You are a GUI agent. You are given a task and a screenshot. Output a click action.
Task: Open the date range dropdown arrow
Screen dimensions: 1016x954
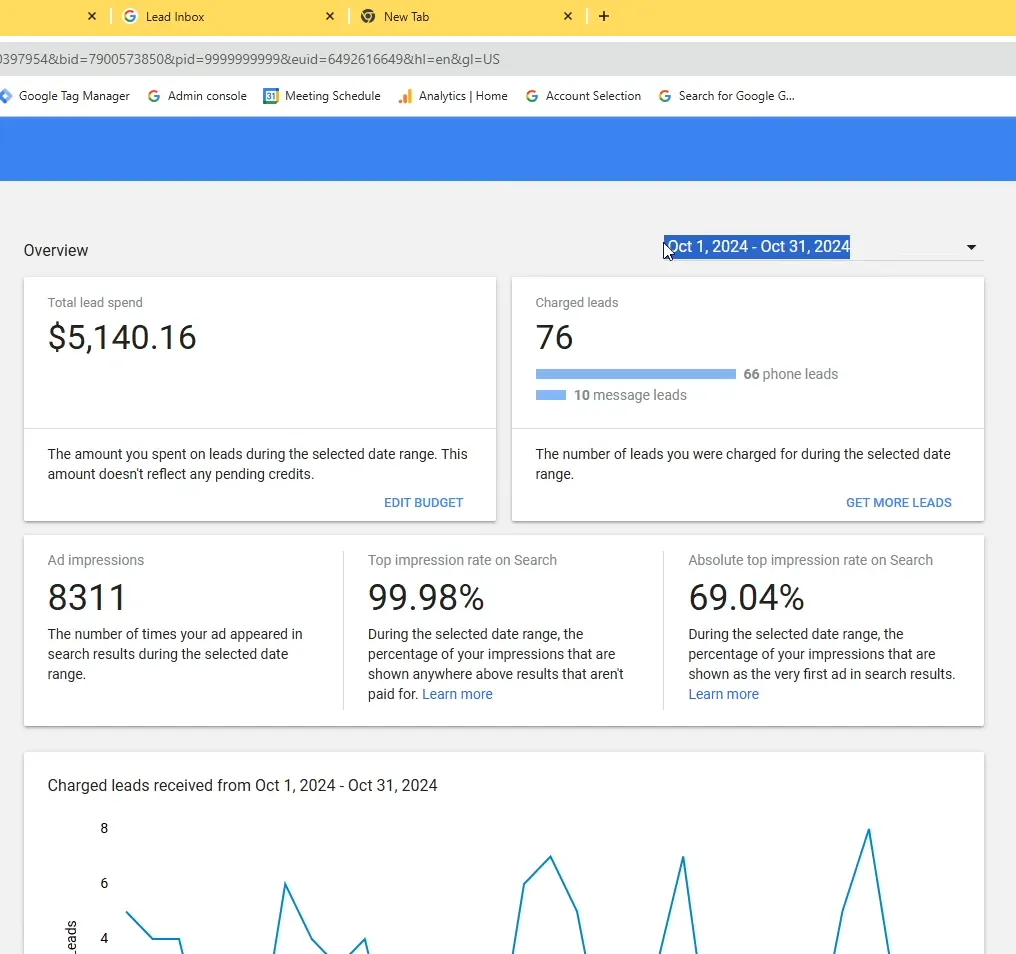tap(971, 247)
